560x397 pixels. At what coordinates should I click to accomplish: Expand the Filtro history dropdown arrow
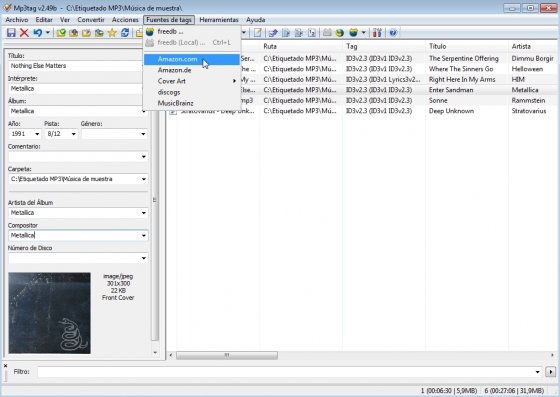click(538, 372)
